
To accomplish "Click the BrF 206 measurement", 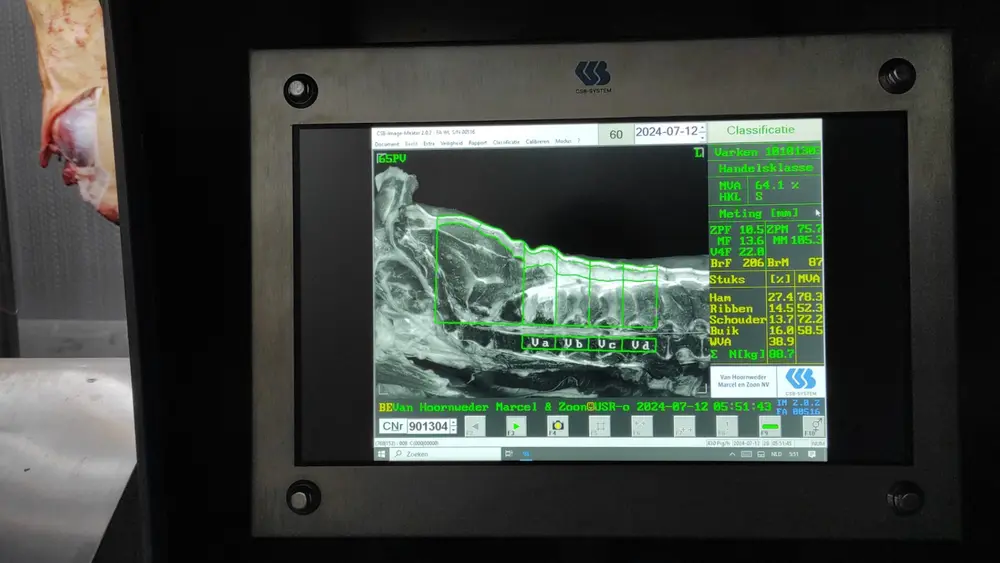I will point(737,263).
